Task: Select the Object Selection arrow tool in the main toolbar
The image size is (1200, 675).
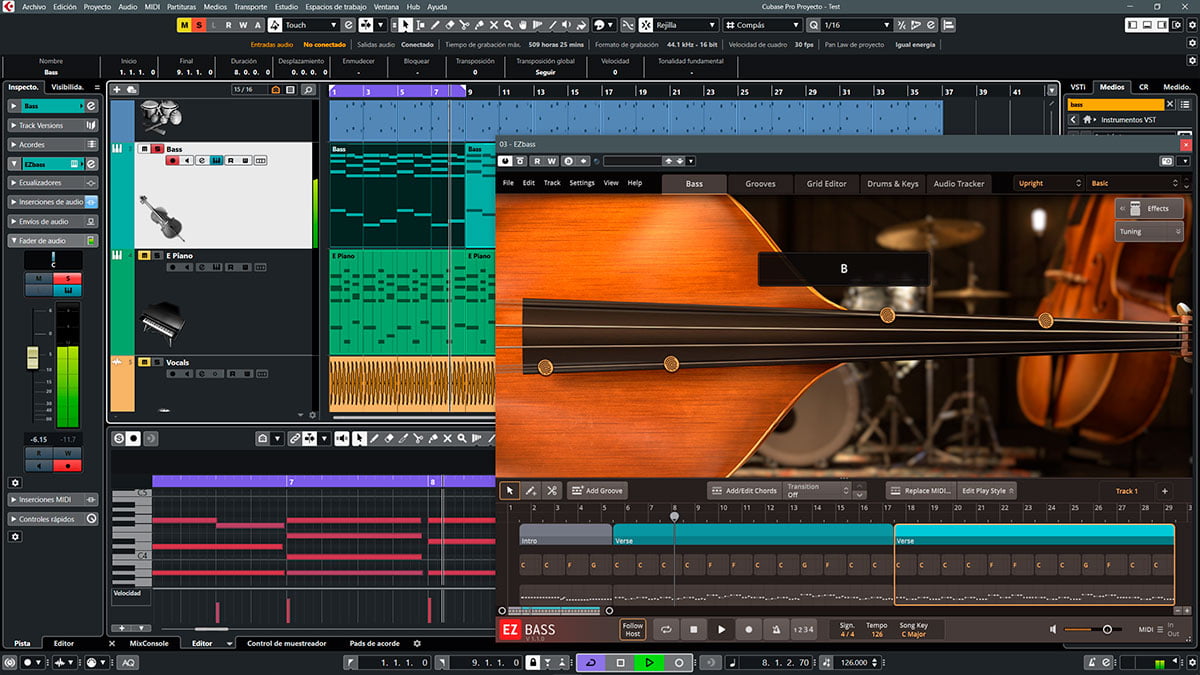Action: click(x=405, y=24)
